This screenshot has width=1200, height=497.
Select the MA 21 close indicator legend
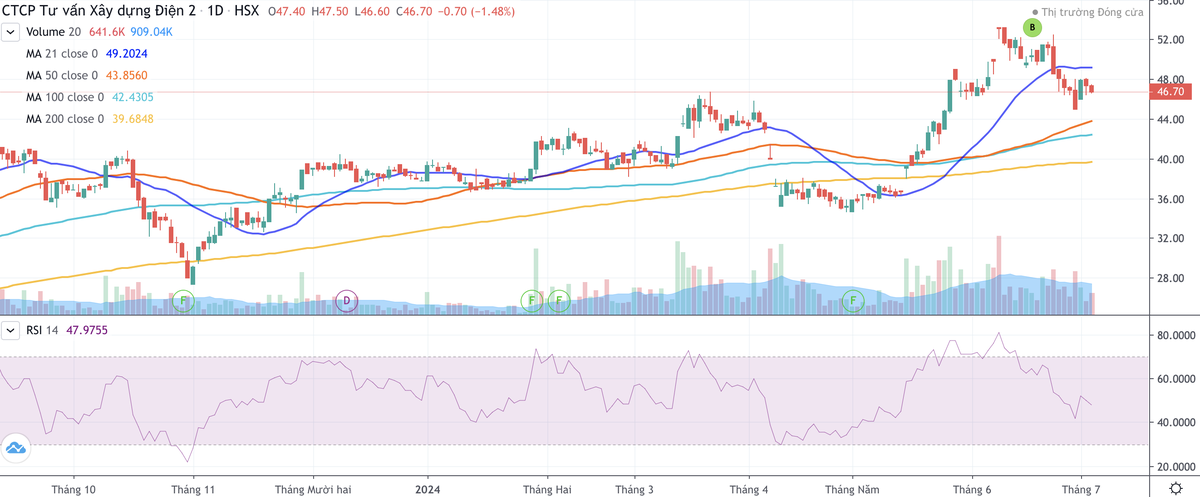63,54
